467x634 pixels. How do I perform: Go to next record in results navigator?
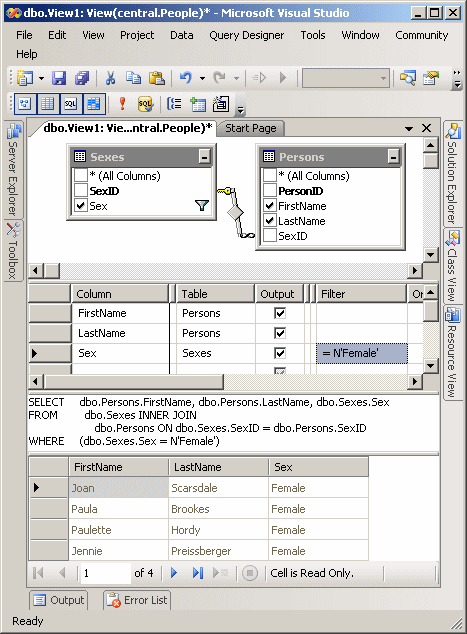(x=174, y=573)
